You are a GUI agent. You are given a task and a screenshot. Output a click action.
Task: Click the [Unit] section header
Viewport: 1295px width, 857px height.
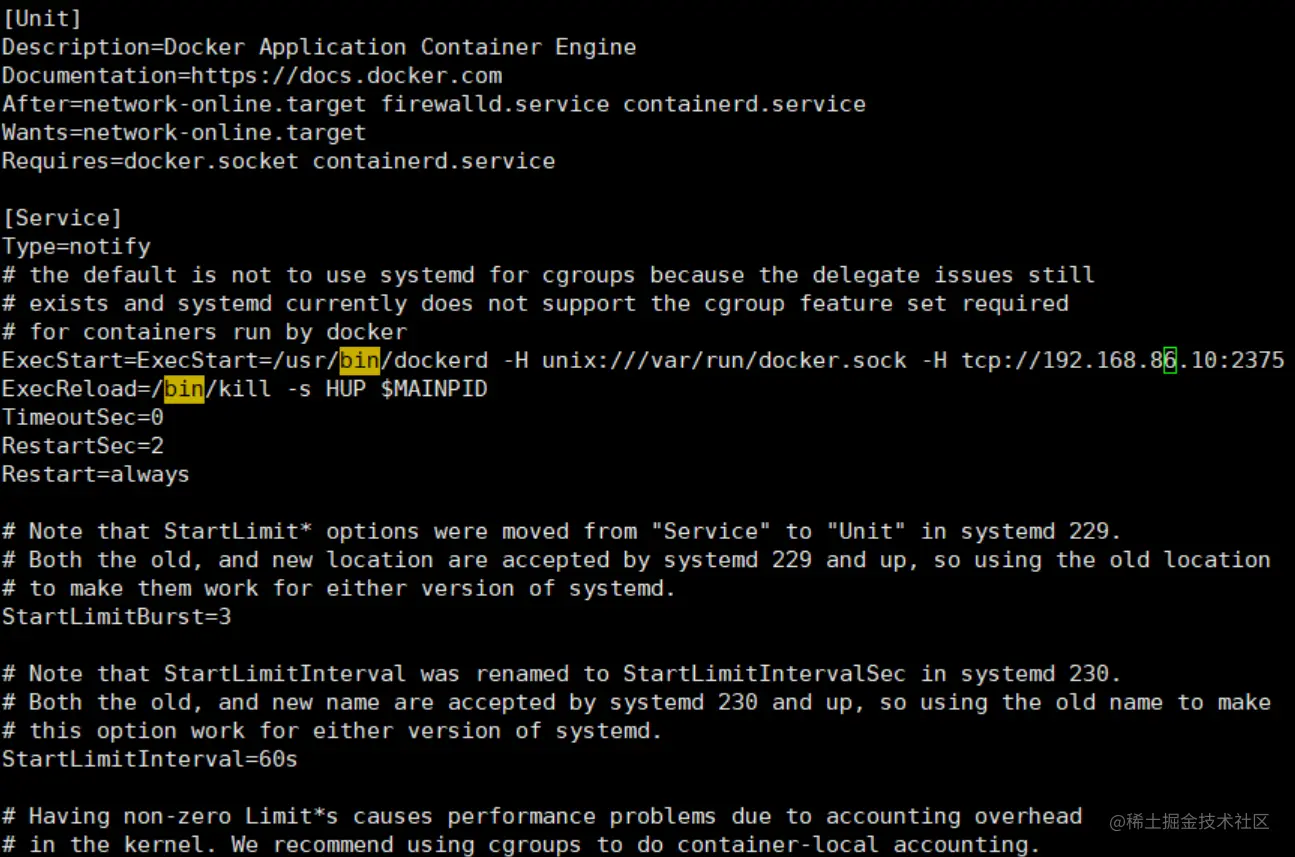tap(42, 18)
